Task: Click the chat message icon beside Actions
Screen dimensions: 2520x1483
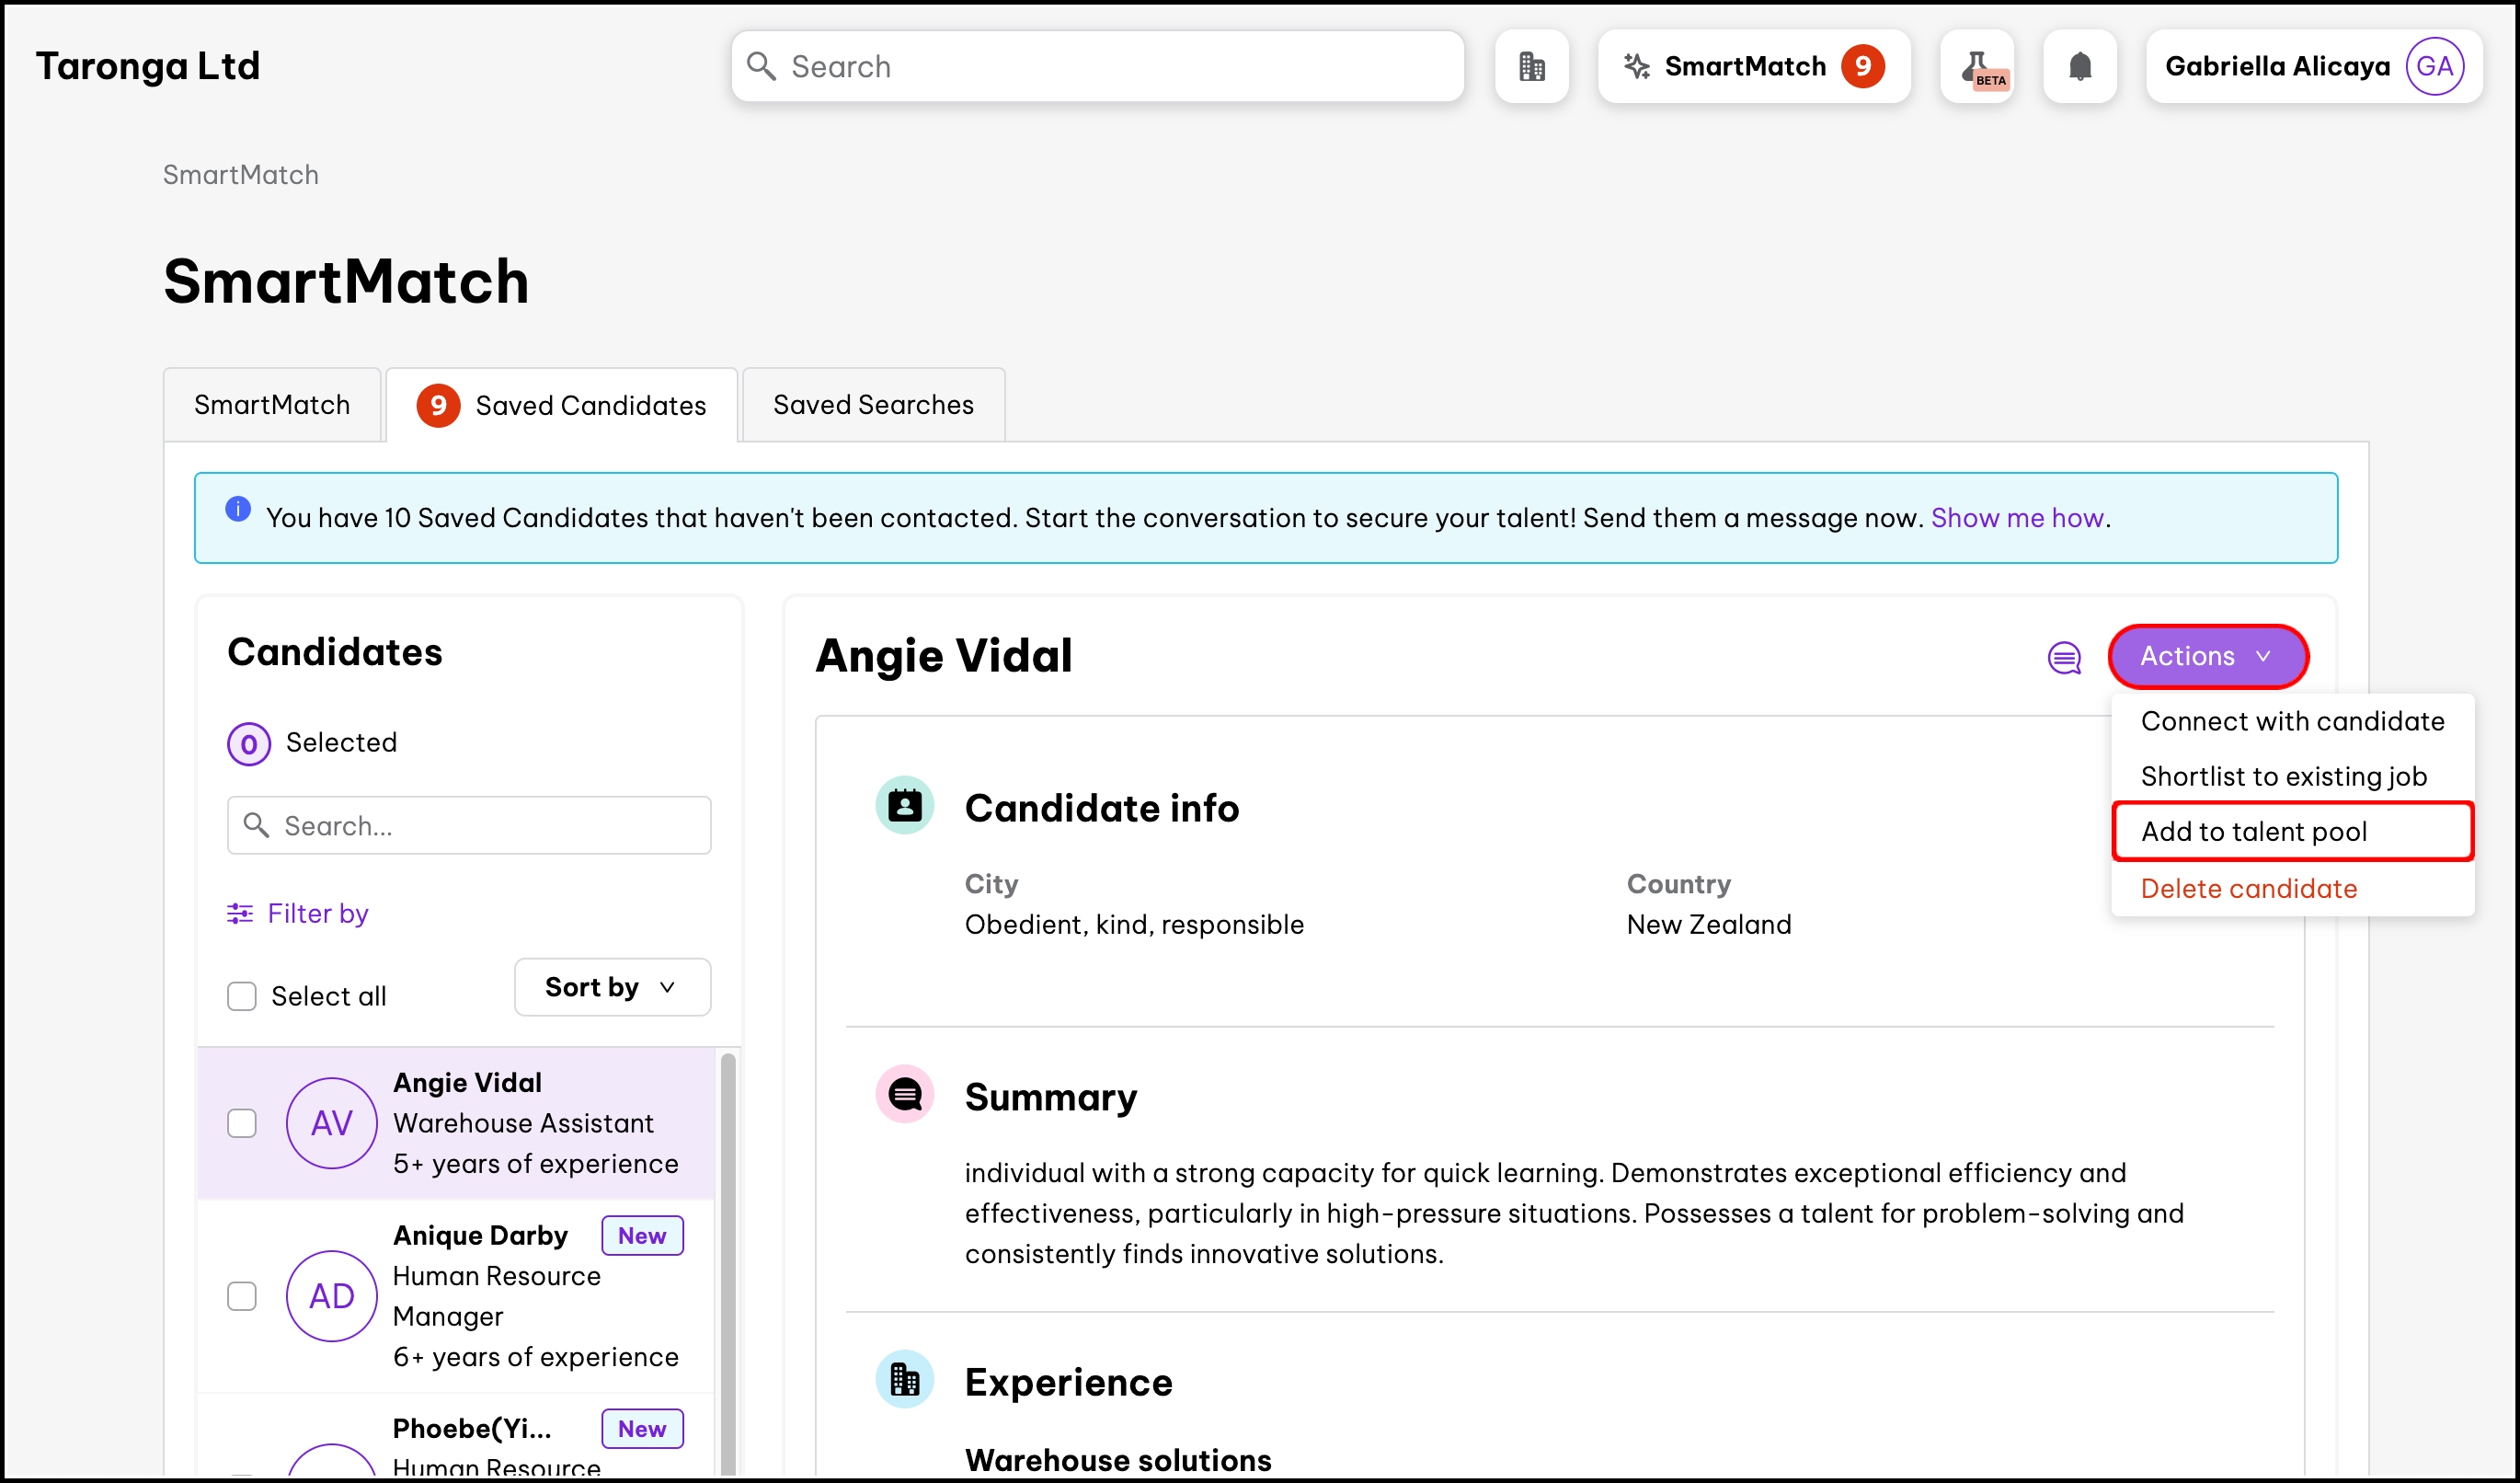Action: point(2064,657)
